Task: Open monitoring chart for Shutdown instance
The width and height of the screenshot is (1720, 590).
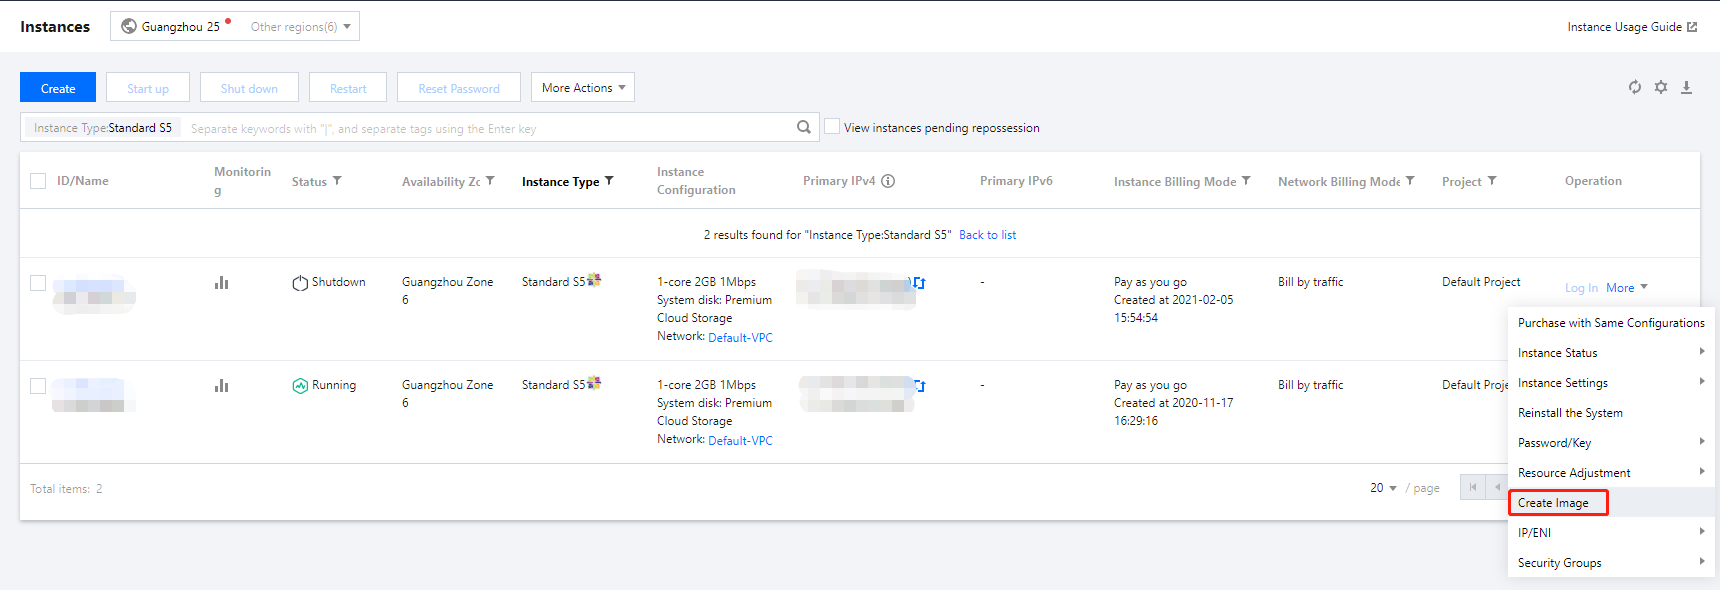Action: (221, 283)
